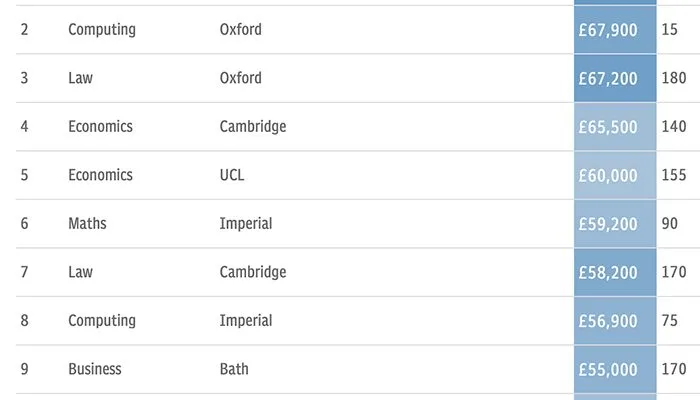Click Cambridge in the Economics row

pos(253,127)
